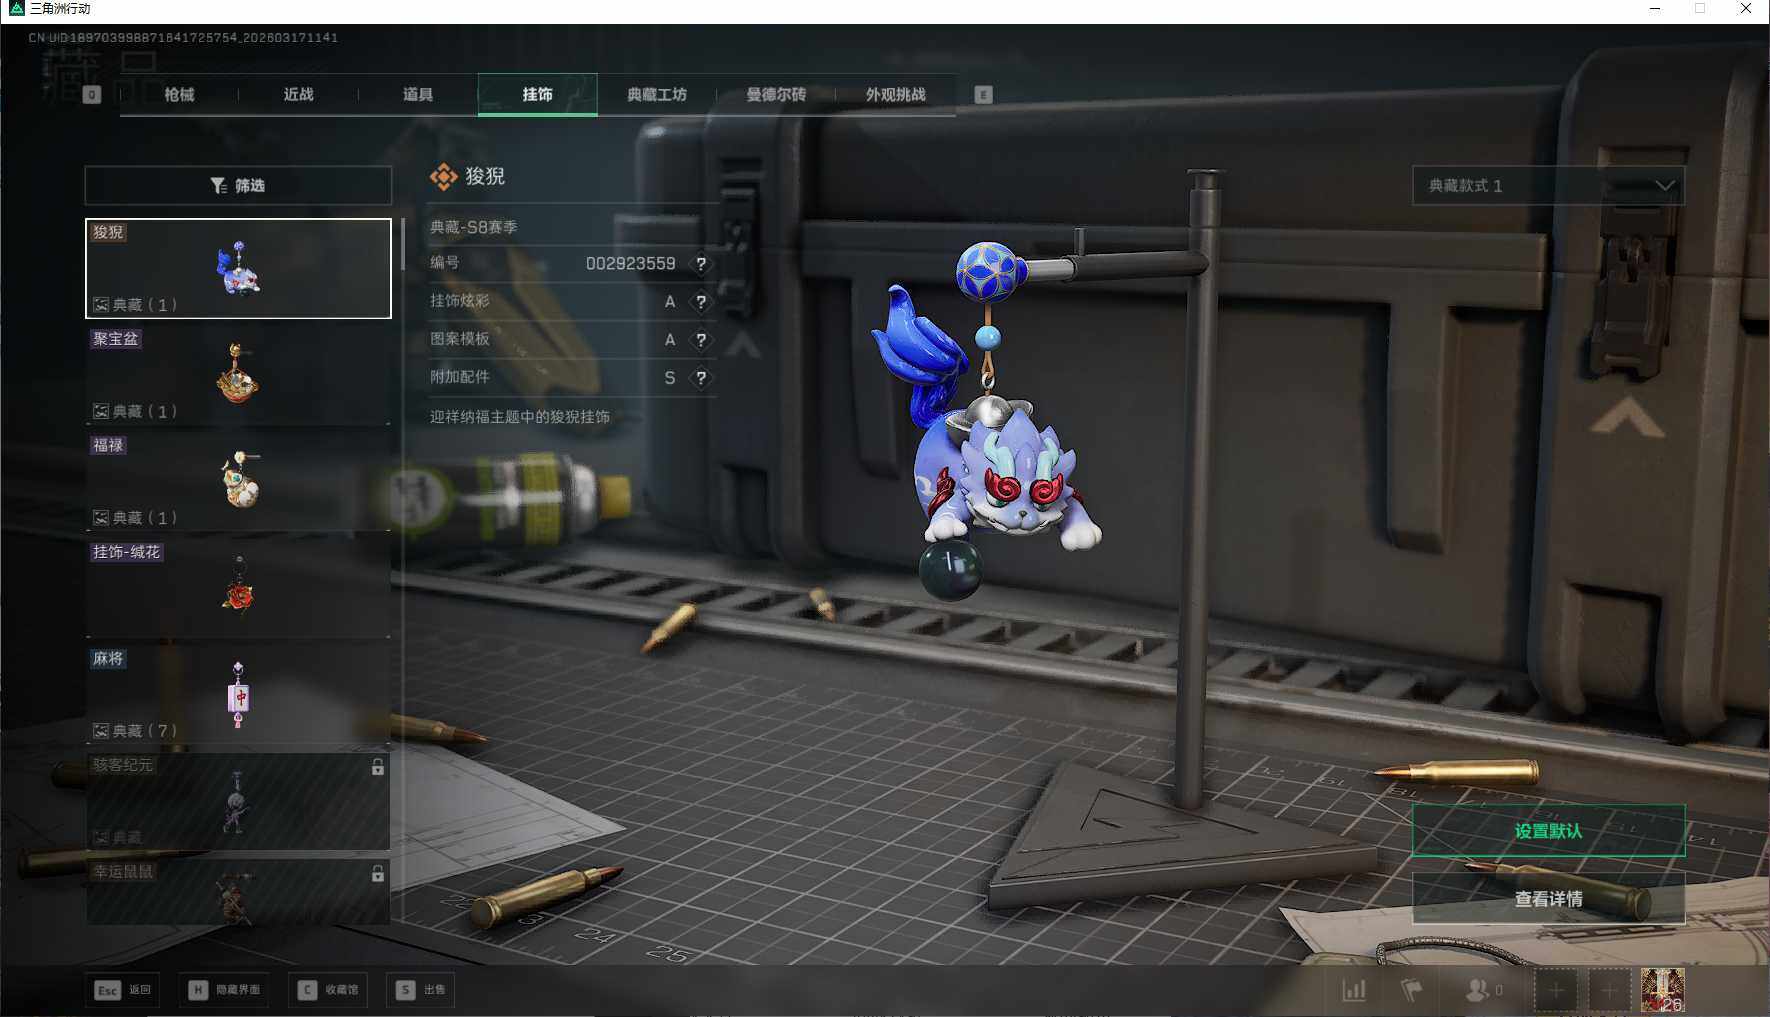Open the 典藏工坊 tab
Image resolution: width=1770 pixels, height=1017 pixels.
[657, 95]
